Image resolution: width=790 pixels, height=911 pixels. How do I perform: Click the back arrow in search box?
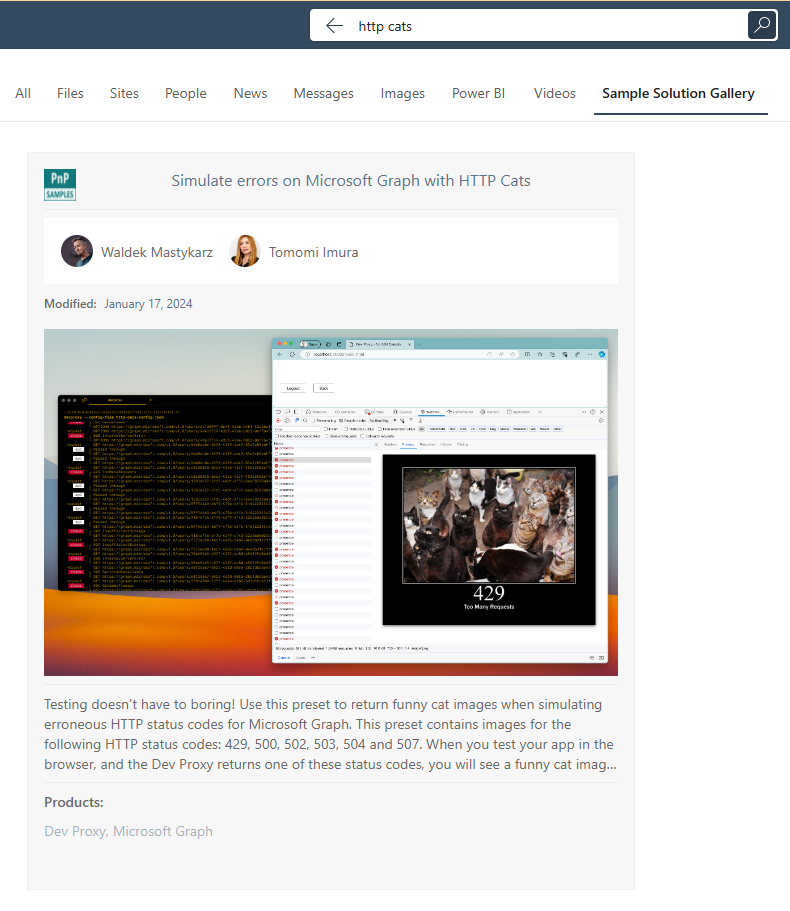pos(335,26)
